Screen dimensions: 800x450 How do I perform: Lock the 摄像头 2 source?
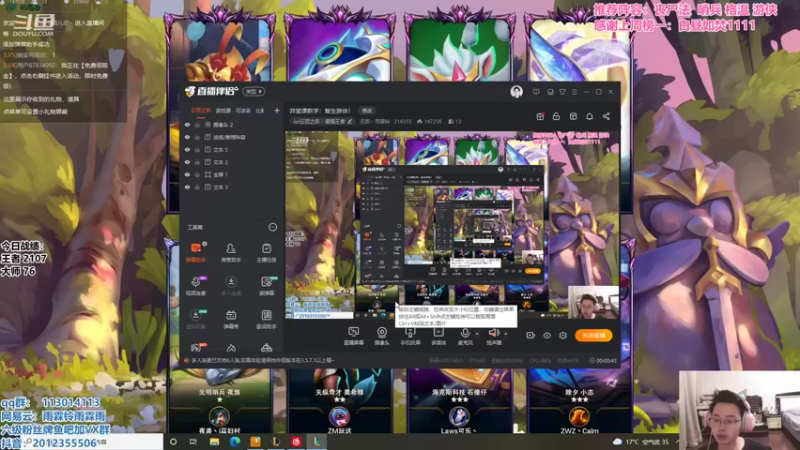197,124
